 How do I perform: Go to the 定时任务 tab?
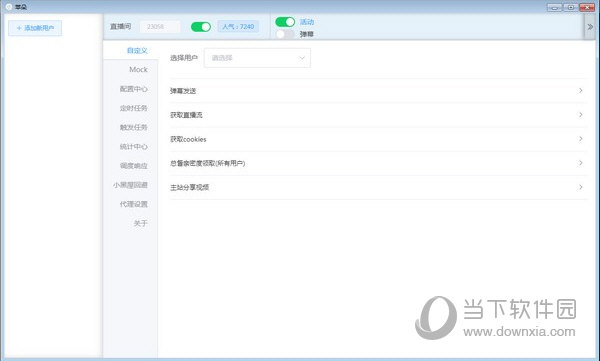coord(130,108)
